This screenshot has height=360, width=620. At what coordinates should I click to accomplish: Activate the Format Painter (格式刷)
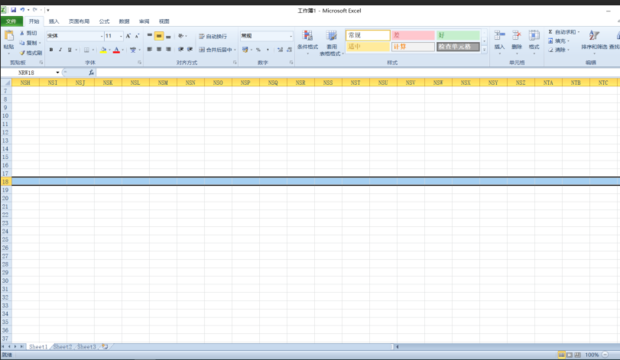[x=31, y=53]
